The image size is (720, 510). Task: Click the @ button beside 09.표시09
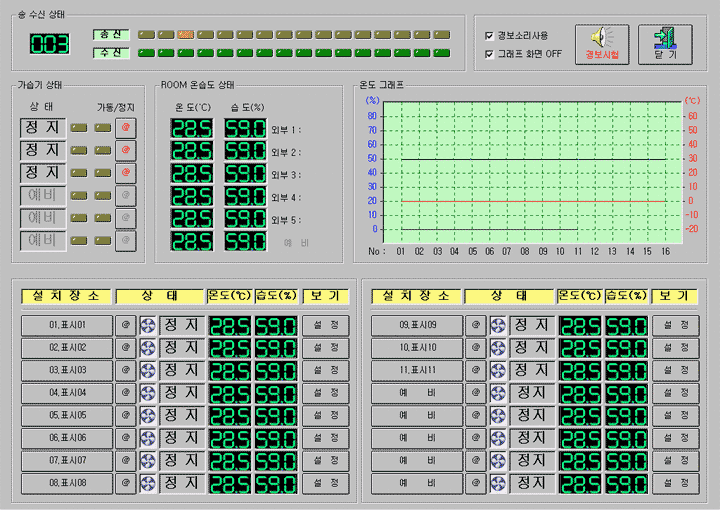[x=475, y=325]
